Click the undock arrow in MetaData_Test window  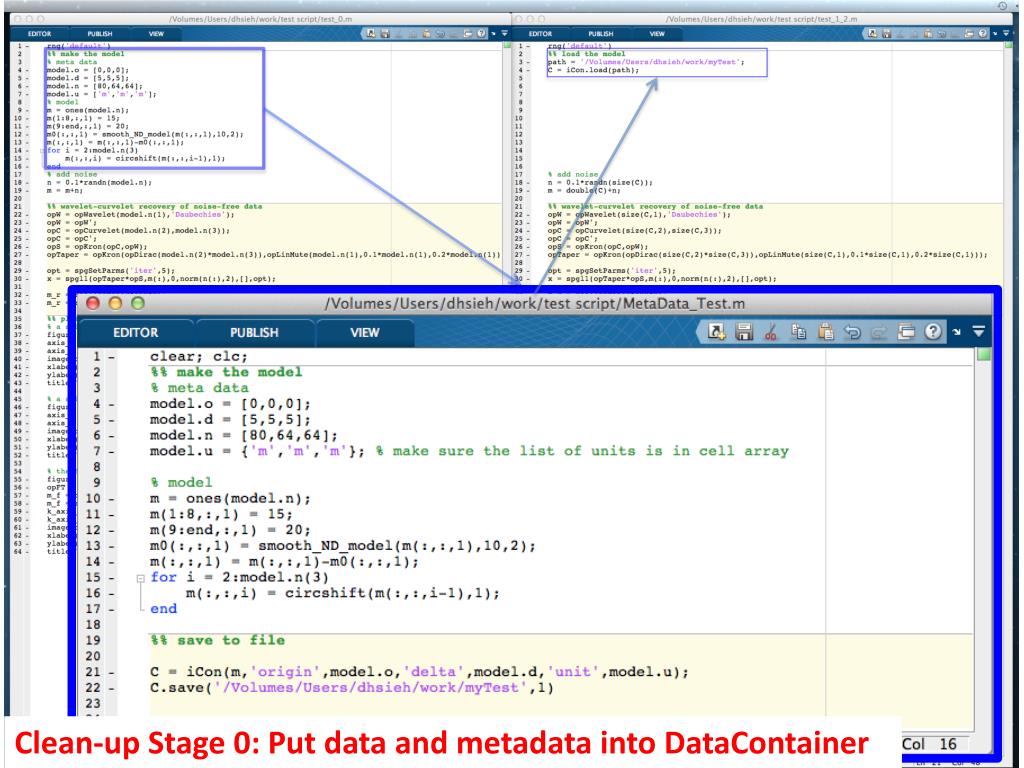click(x=957, y=332)
